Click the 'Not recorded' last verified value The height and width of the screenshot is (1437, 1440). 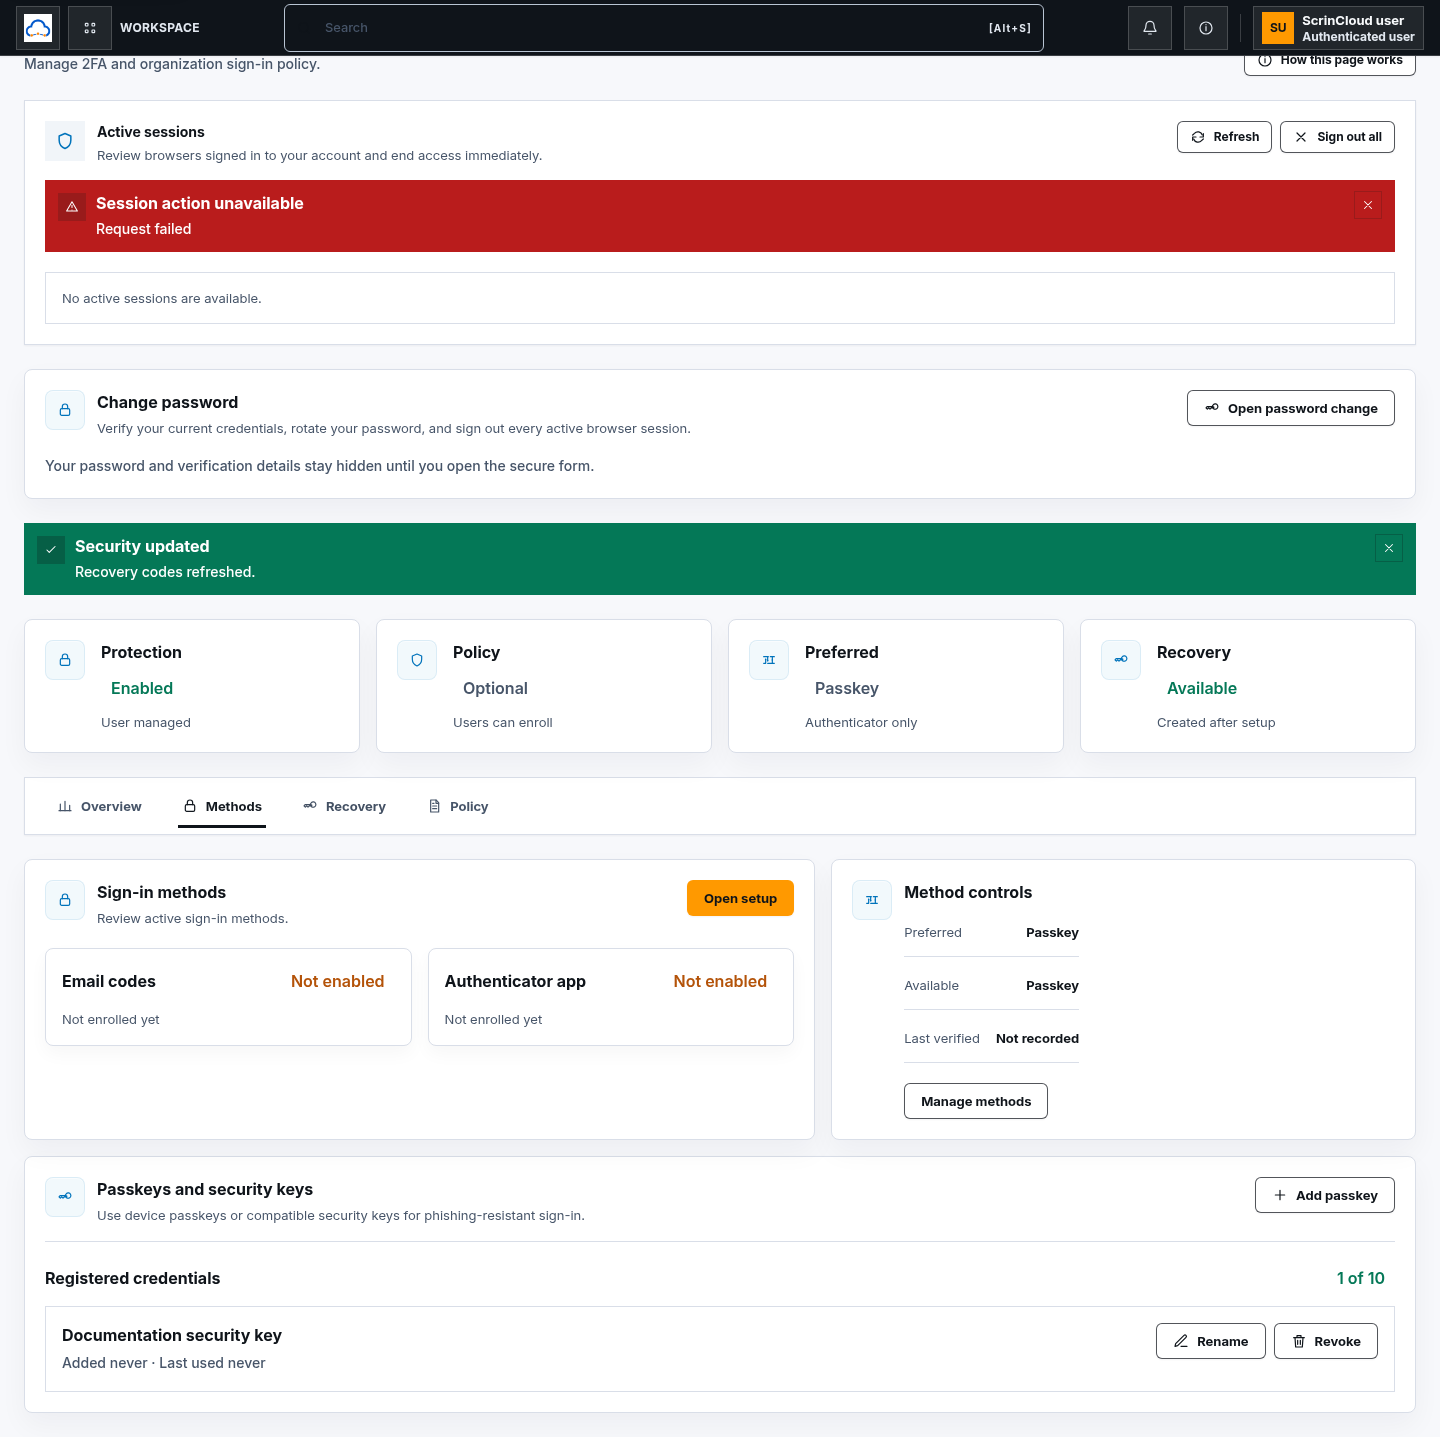coord(1037,1038)
